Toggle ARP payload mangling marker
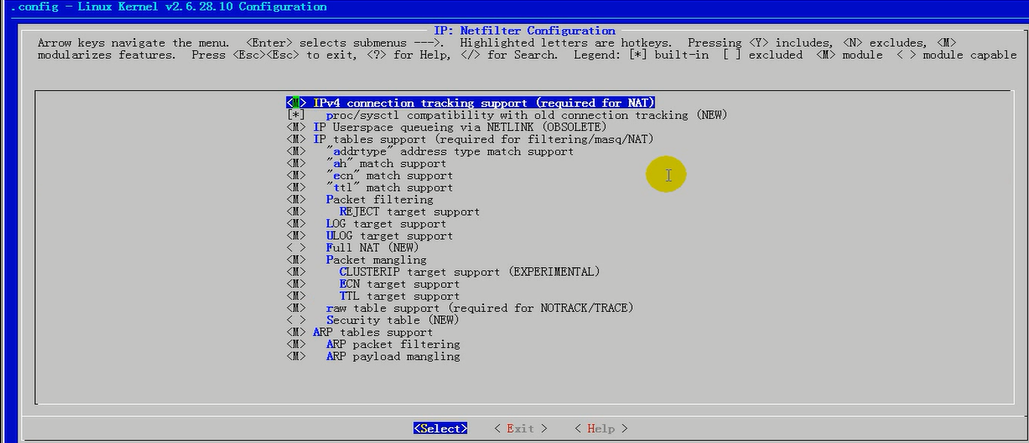 pos(296,356)
